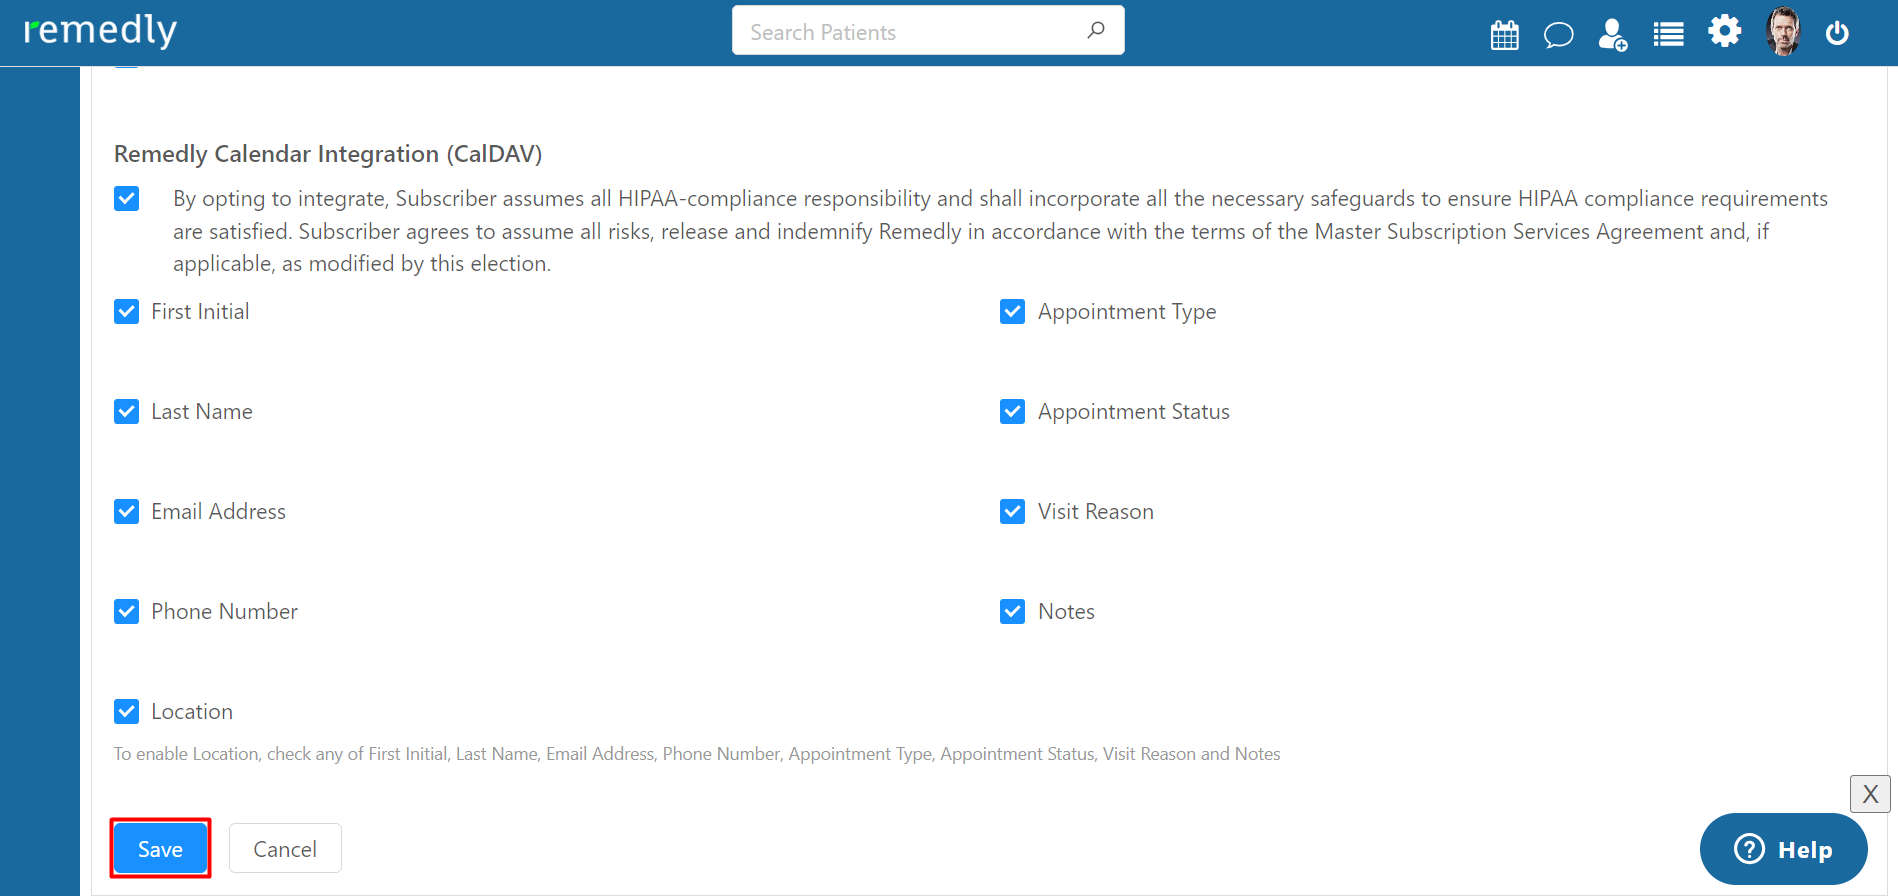Viewport: 1898px width, 896px height.
Task: Click the Cancel button
Action: pos(285,848)
